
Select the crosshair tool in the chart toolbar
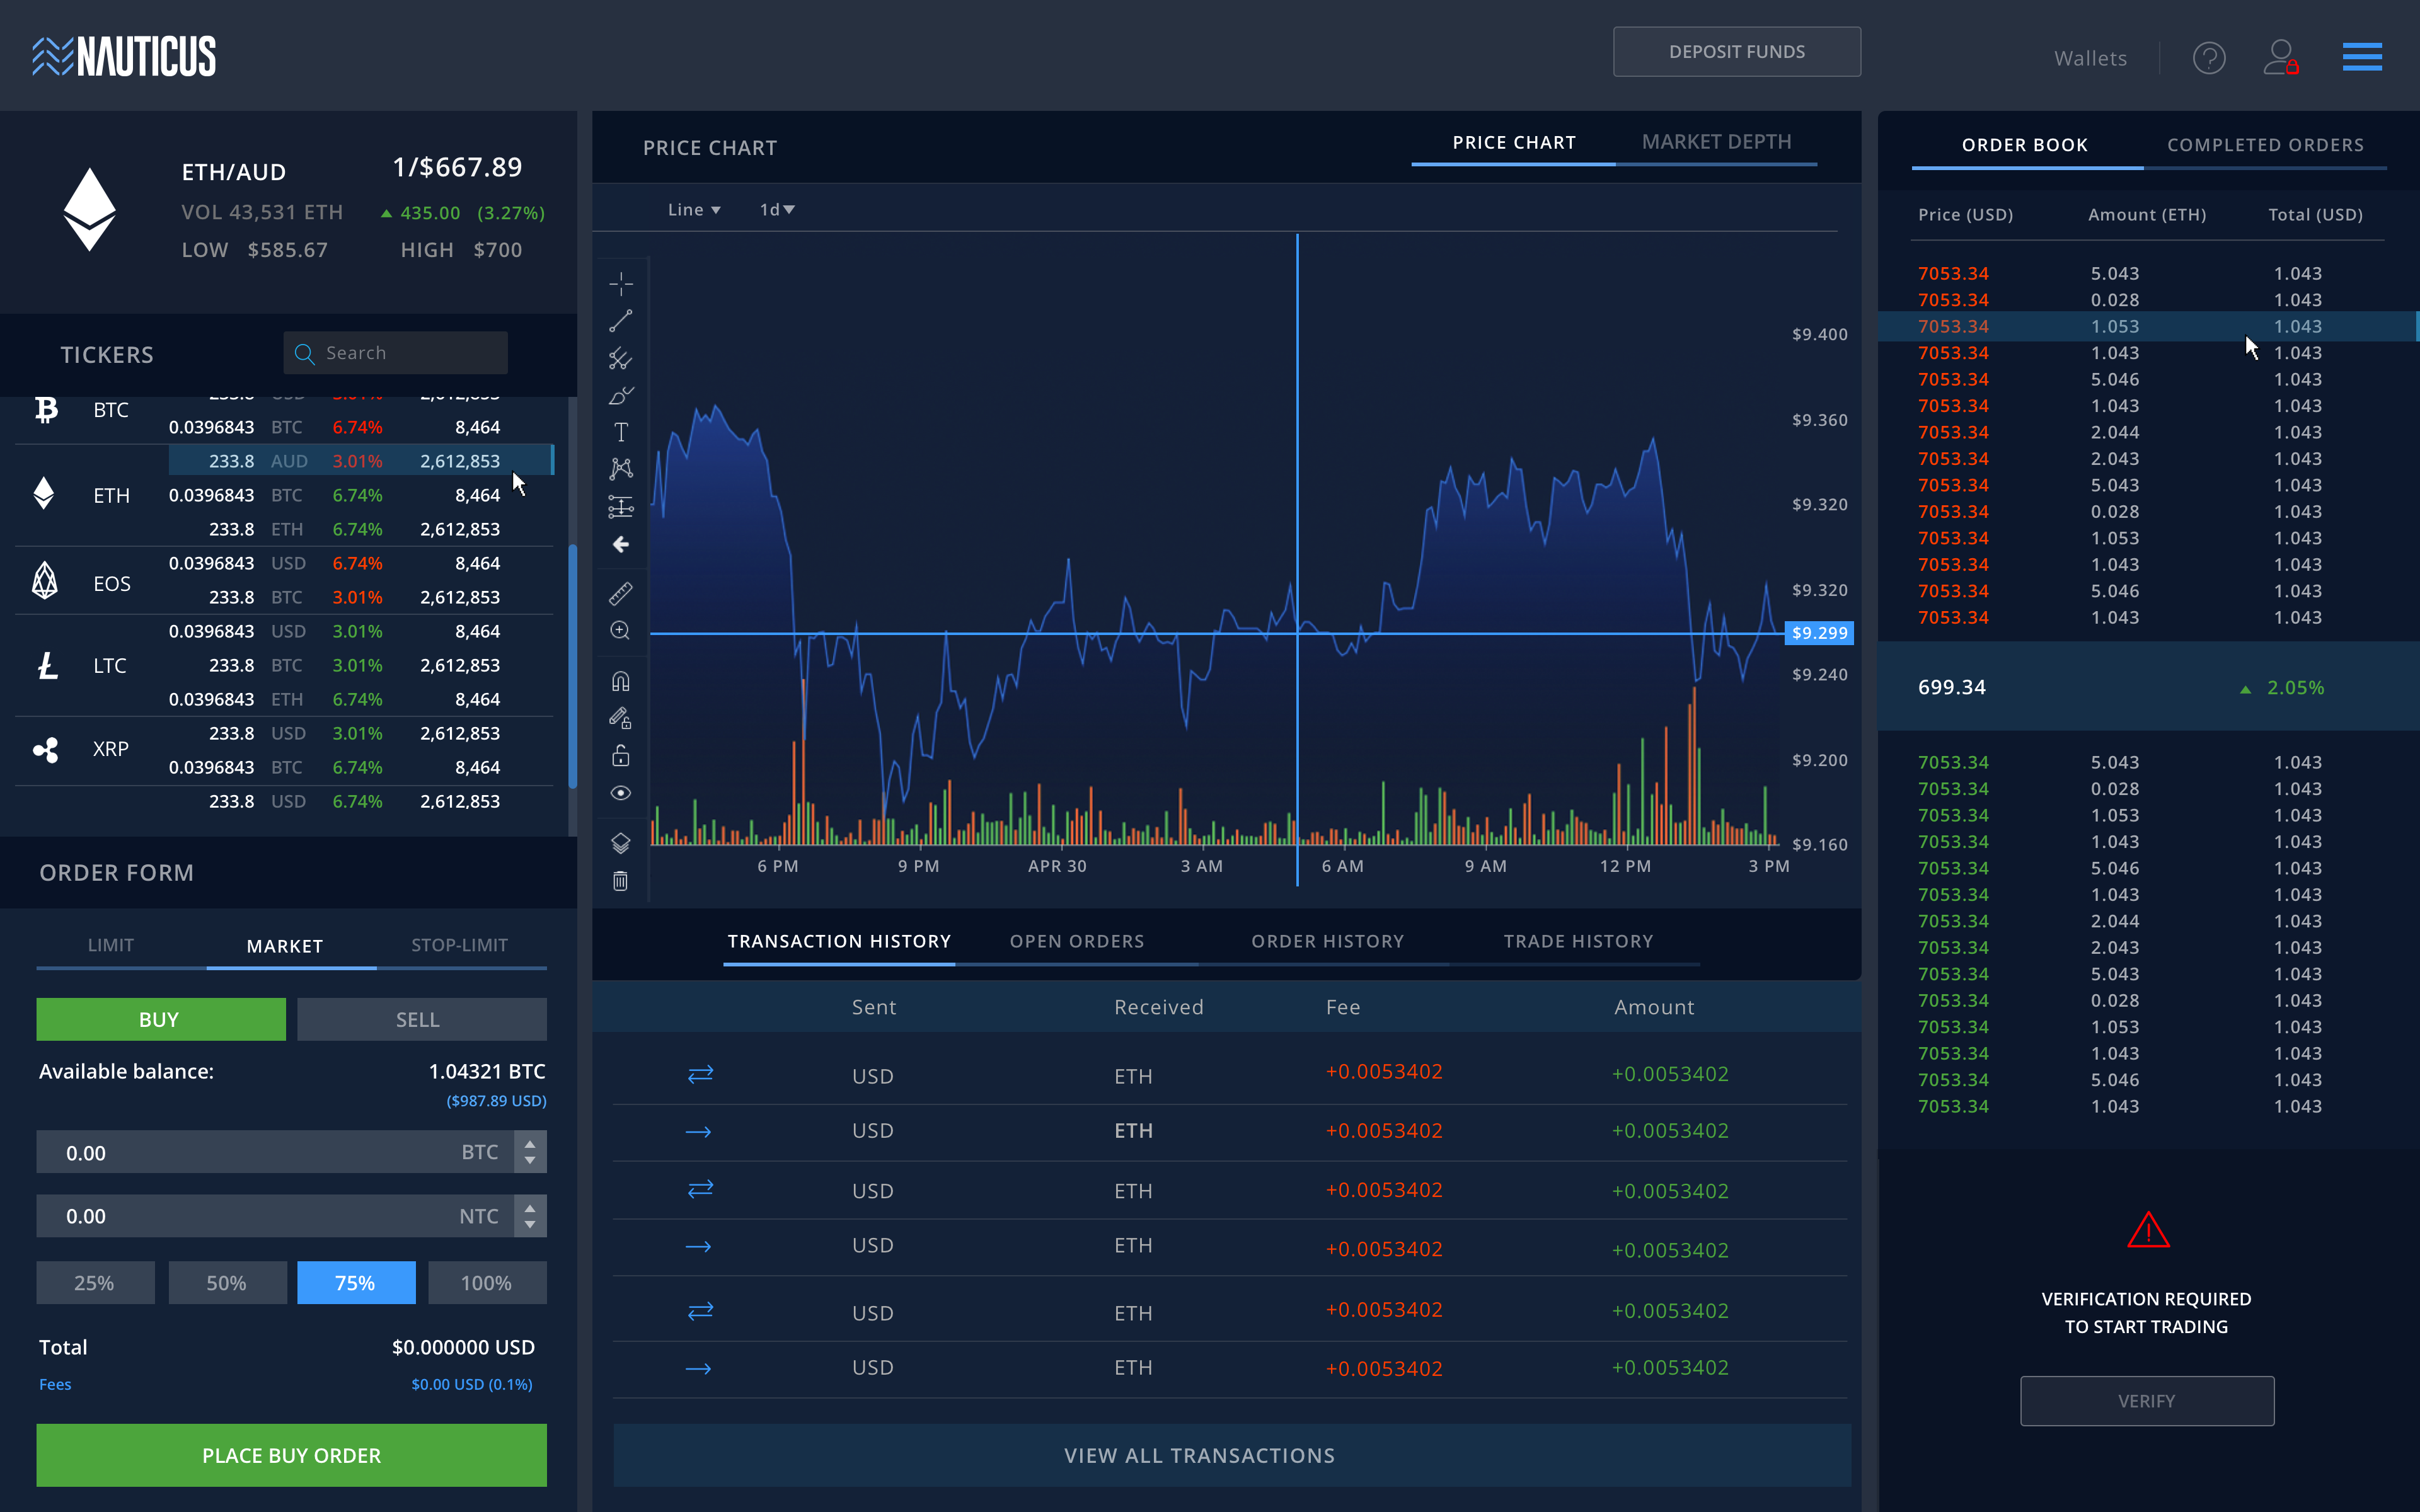pos(620,284)
